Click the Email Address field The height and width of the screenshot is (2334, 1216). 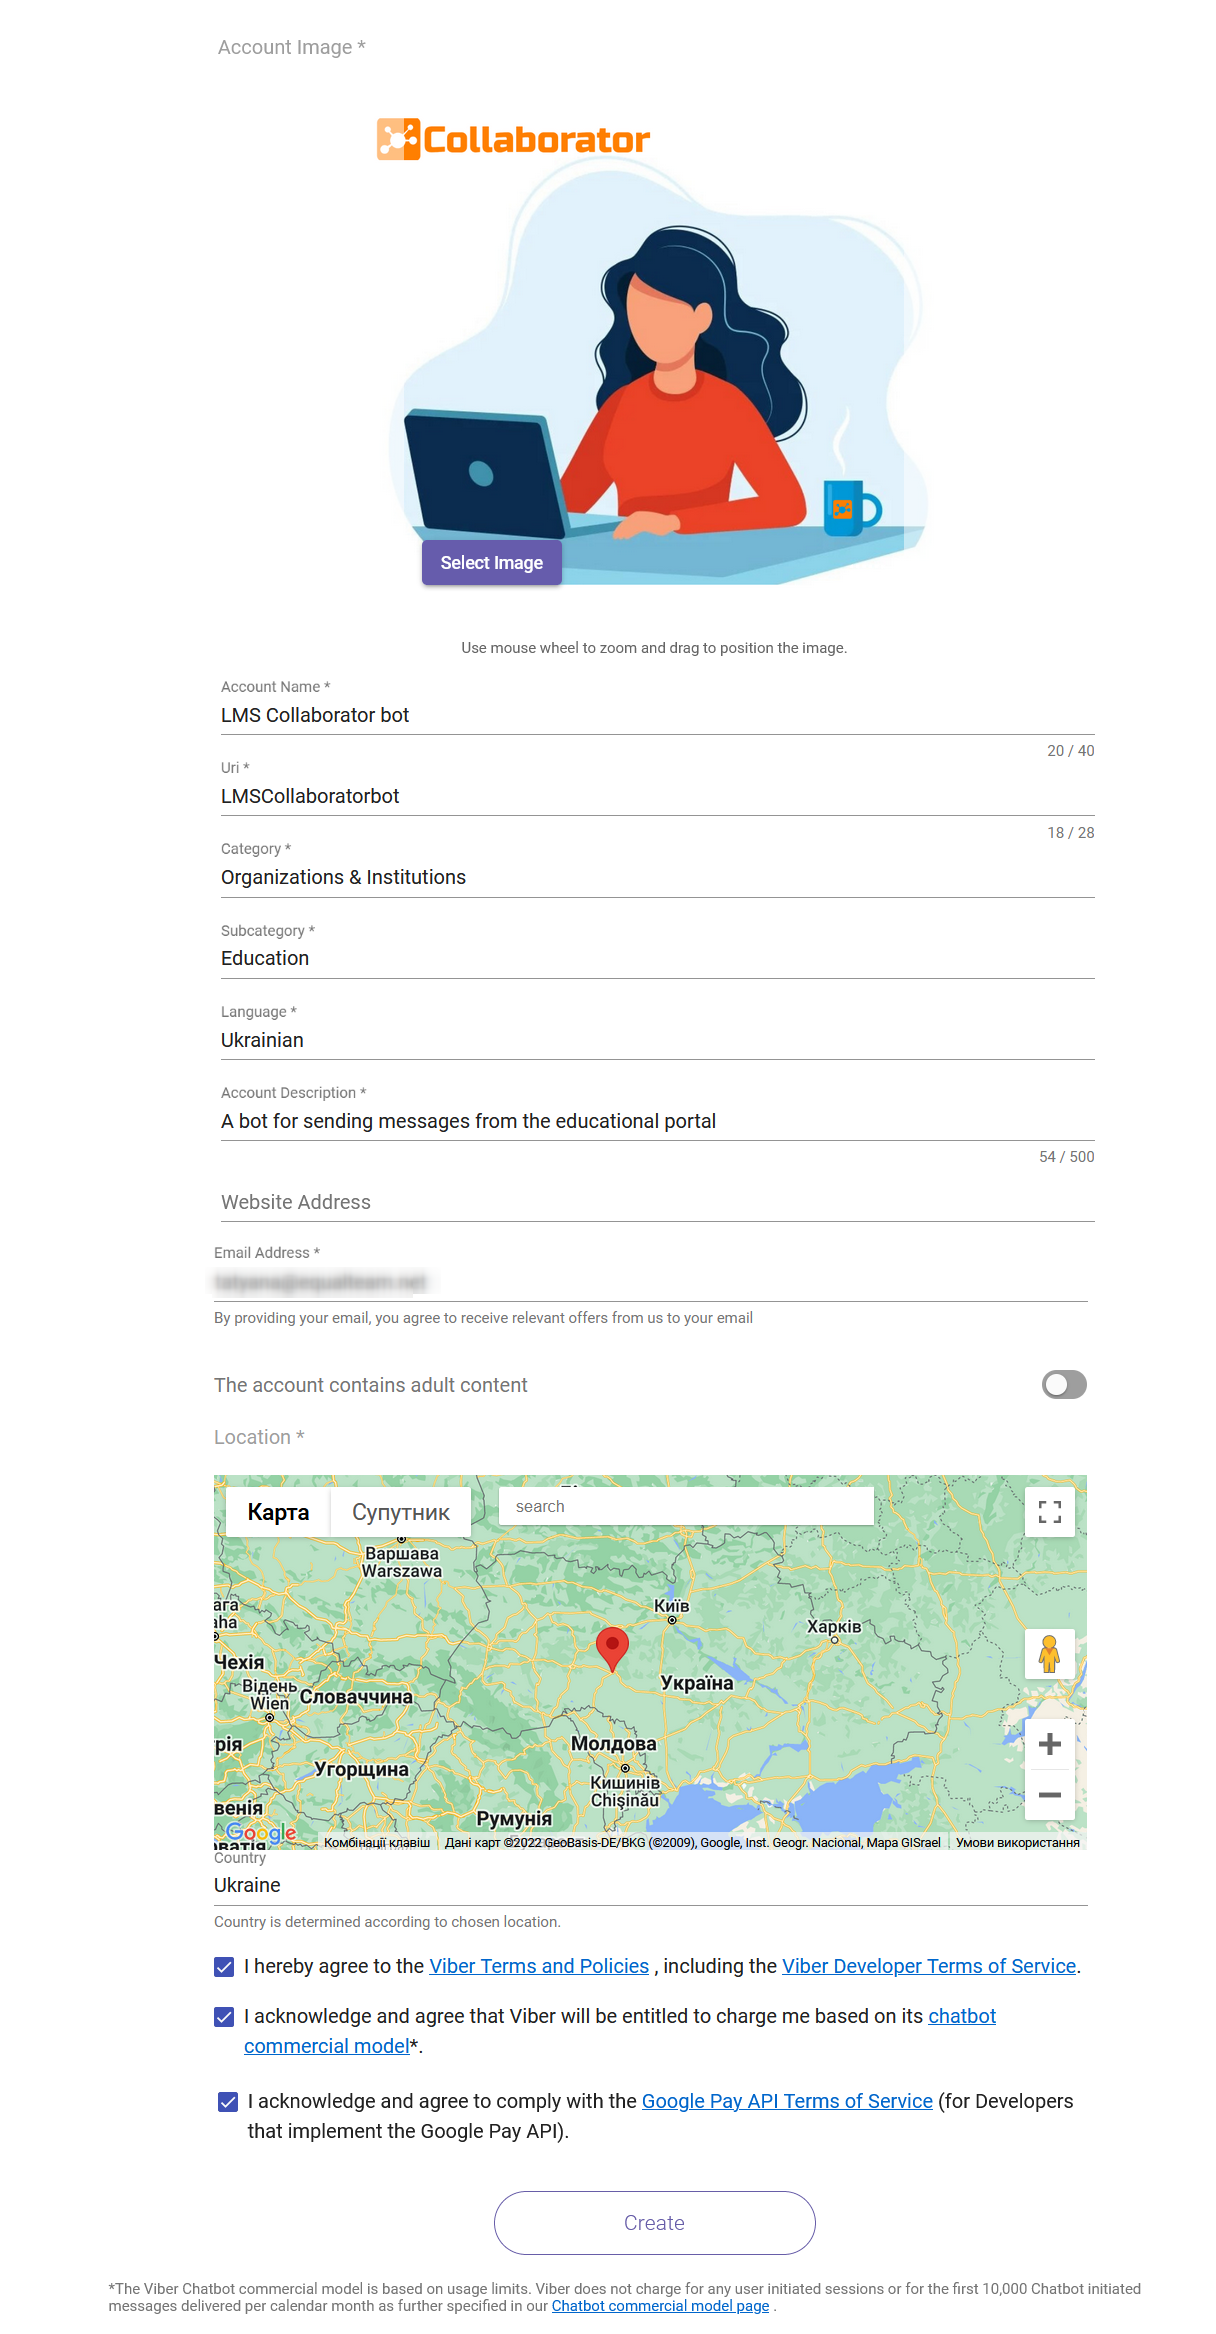tap(650, 1282)
